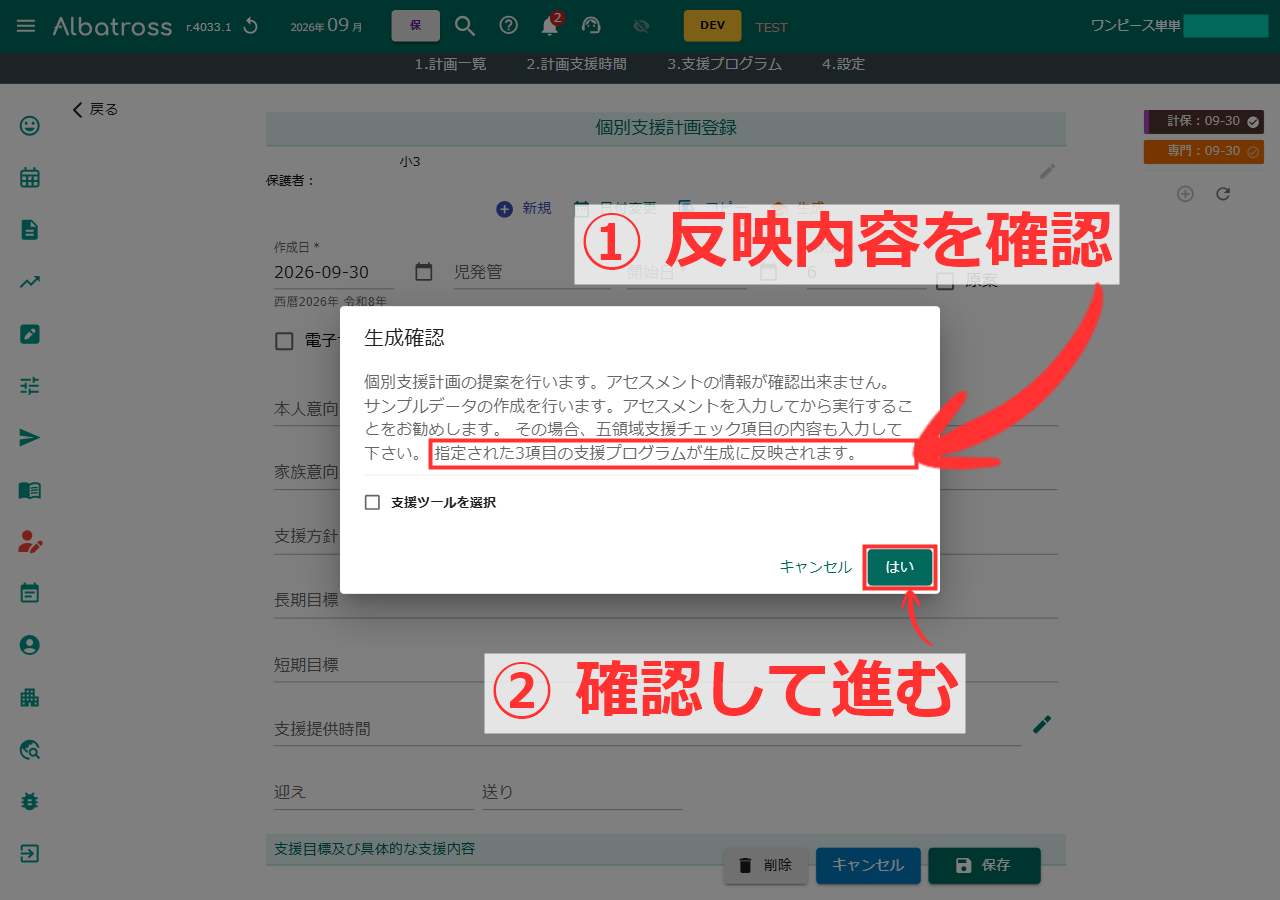Open the bug report sidebar icon
Image resolution: width=1280 pixels, height=900 pixels.
pos(30,802)
